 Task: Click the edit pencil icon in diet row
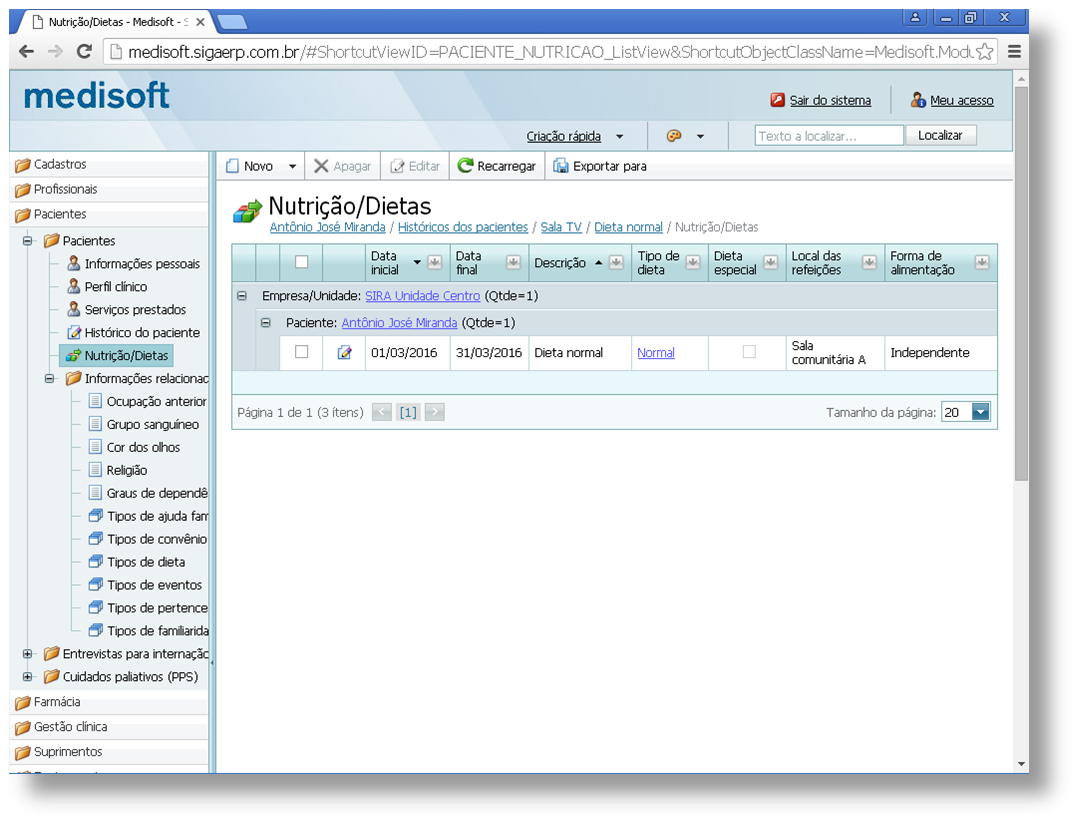(344, 353)
